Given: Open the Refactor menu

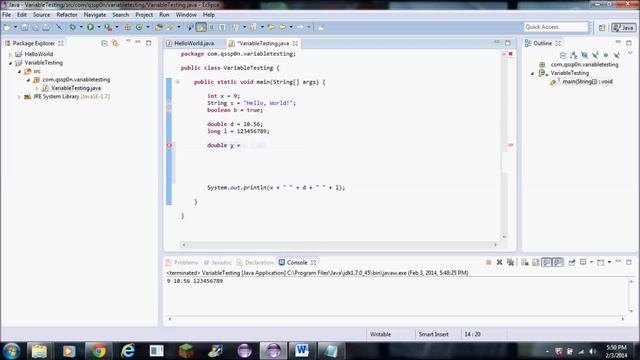Looking at the screenshot, I should click(67, 15).
